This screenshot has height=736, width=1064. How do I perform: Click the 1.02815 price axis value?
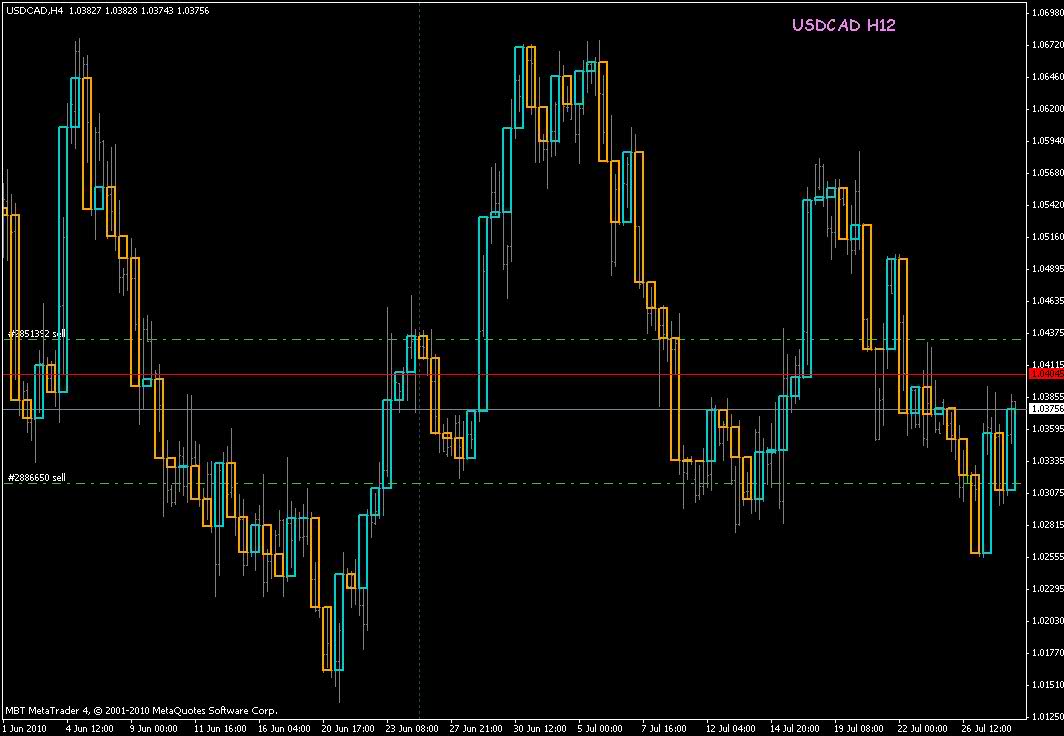tap(1047, 524)
